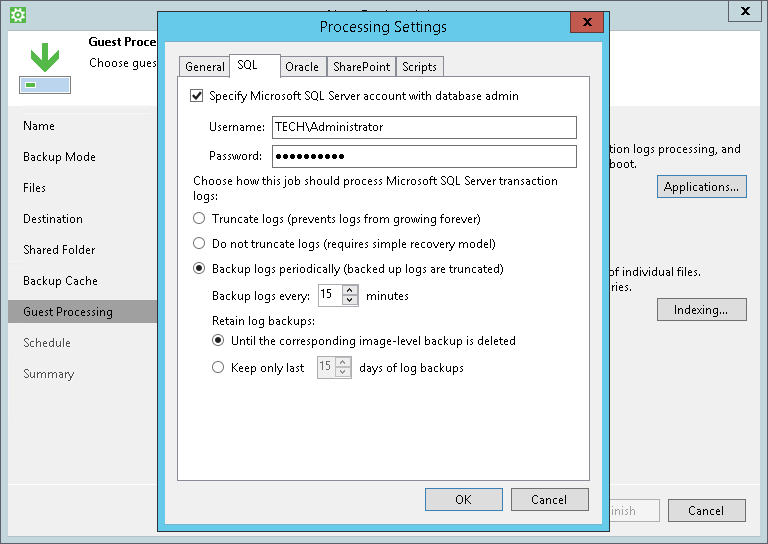Go to Backup Mode wizard step
This screenshot has width=768, height=544.
(x=59, y=157)
